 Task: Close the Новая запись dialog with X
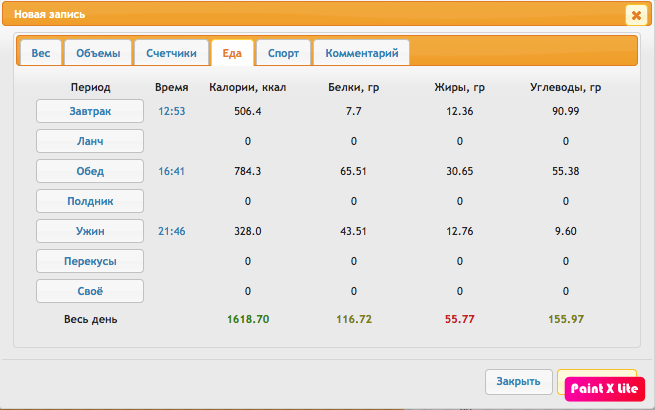click(636, 15)
